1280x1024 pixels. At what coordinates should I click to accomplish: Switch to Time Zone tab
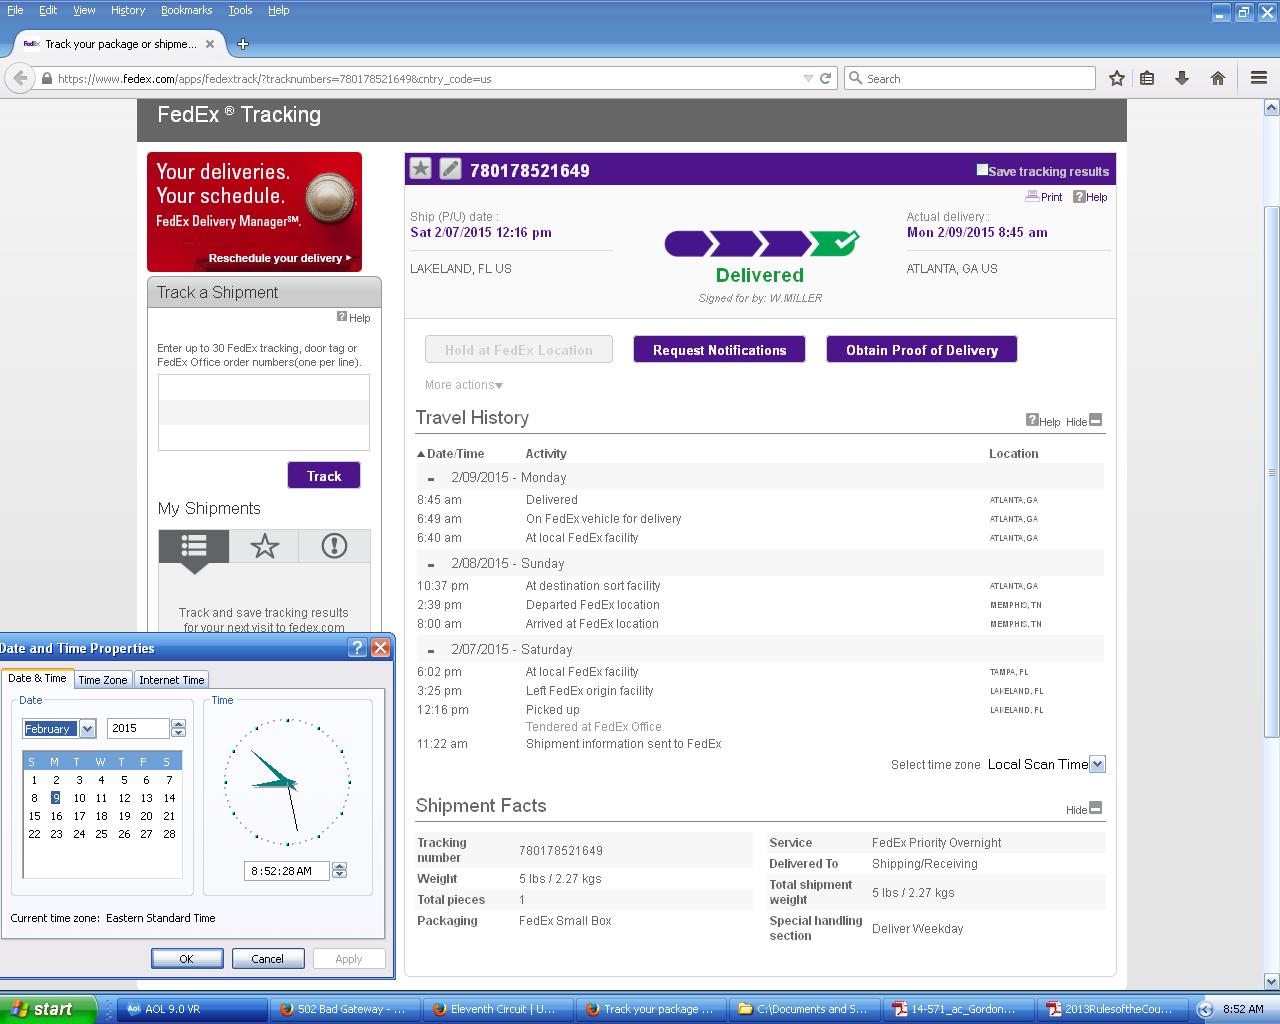click(103, 680)
